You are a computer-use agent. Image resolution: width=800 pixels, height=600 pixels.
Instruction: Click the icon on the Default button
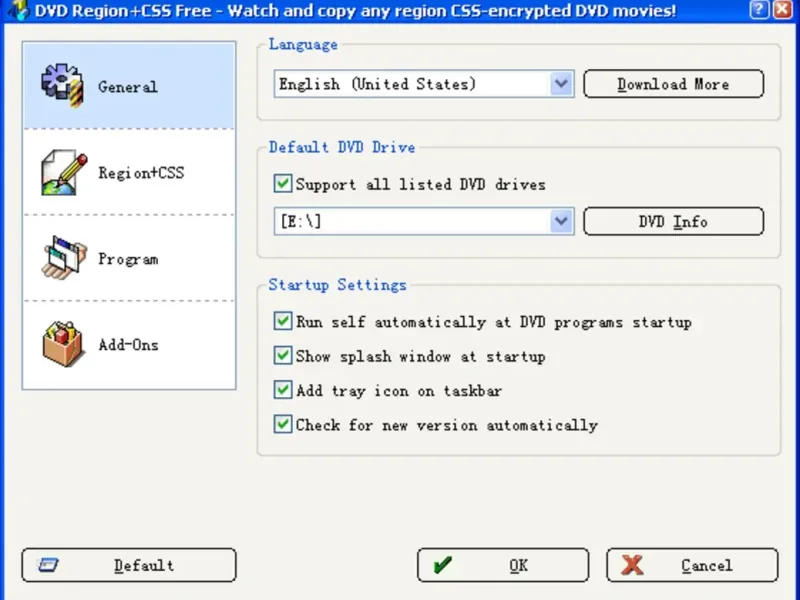tap(48, 565)
